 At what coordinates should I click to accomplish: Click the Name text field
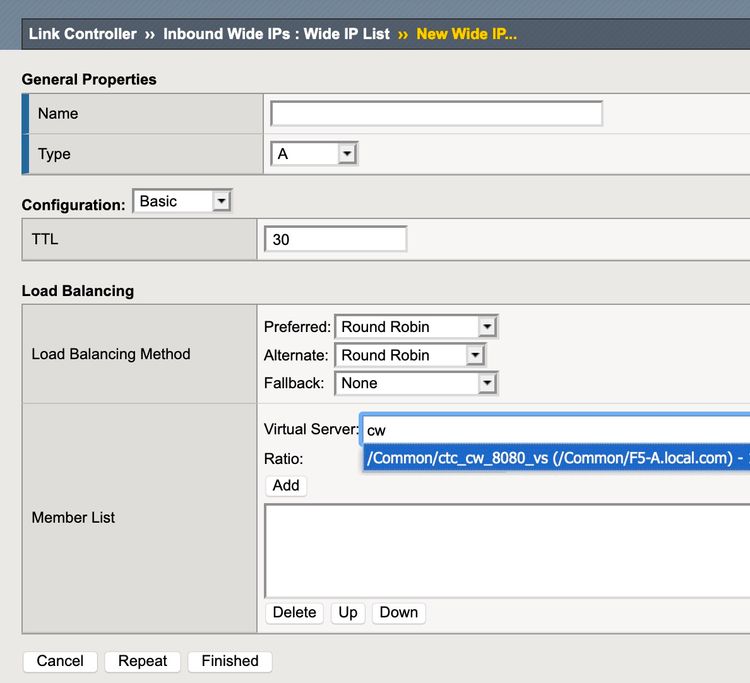tap(436, 114)
